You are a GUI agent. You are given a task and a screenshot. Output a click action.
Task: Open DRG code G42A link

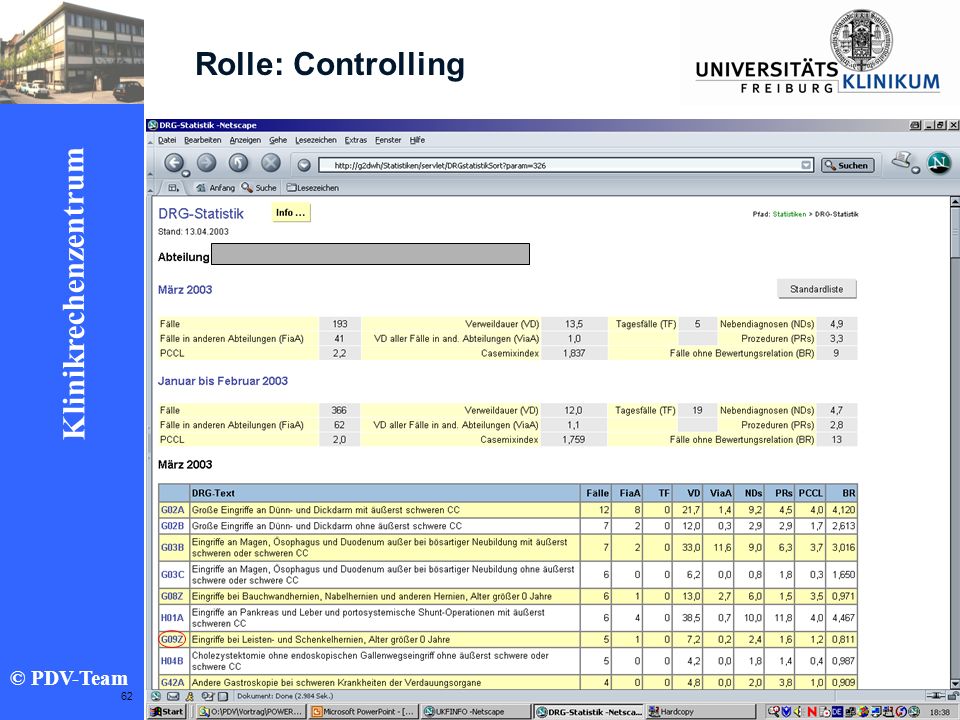tap(173, 682)
